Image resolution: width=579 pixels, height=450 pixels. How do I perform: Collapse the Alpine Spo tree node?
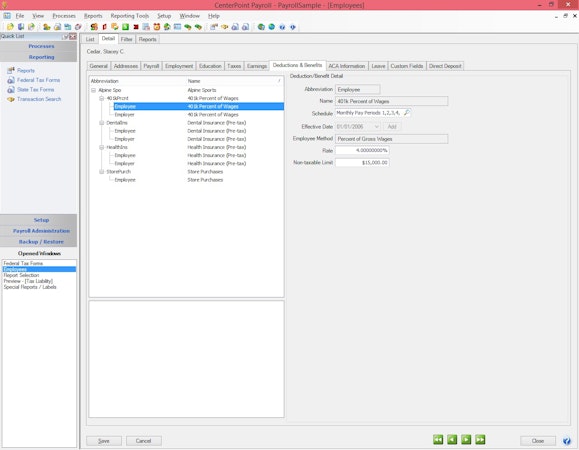point(93,90)
